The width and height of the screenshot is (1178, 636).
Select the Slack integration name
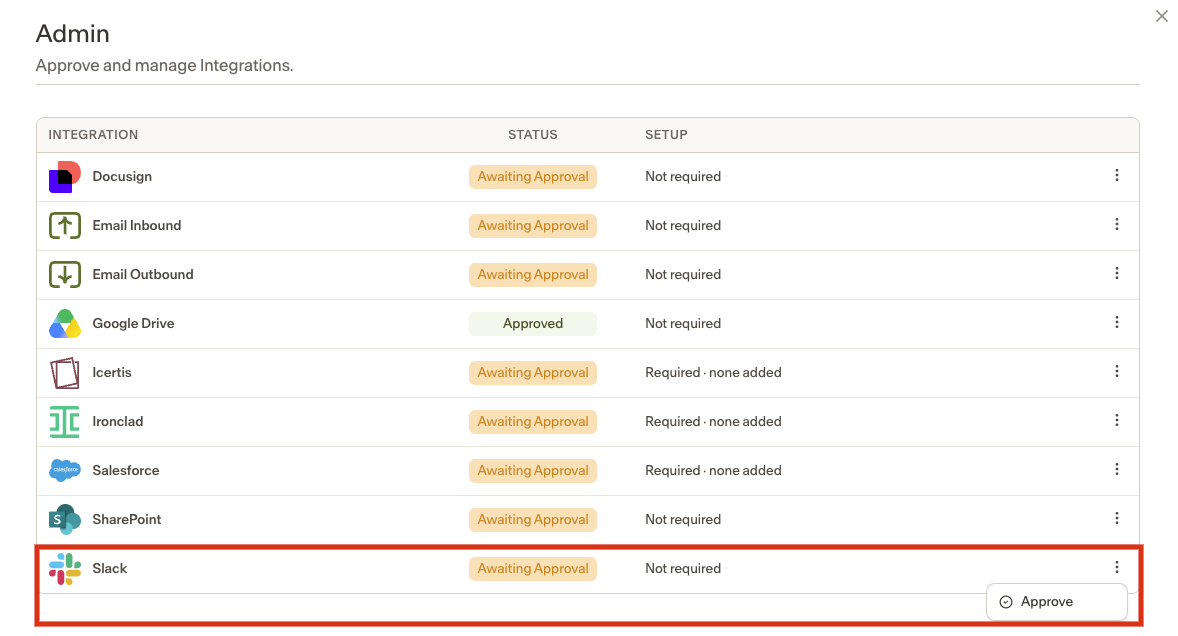[x=110, y=568]
